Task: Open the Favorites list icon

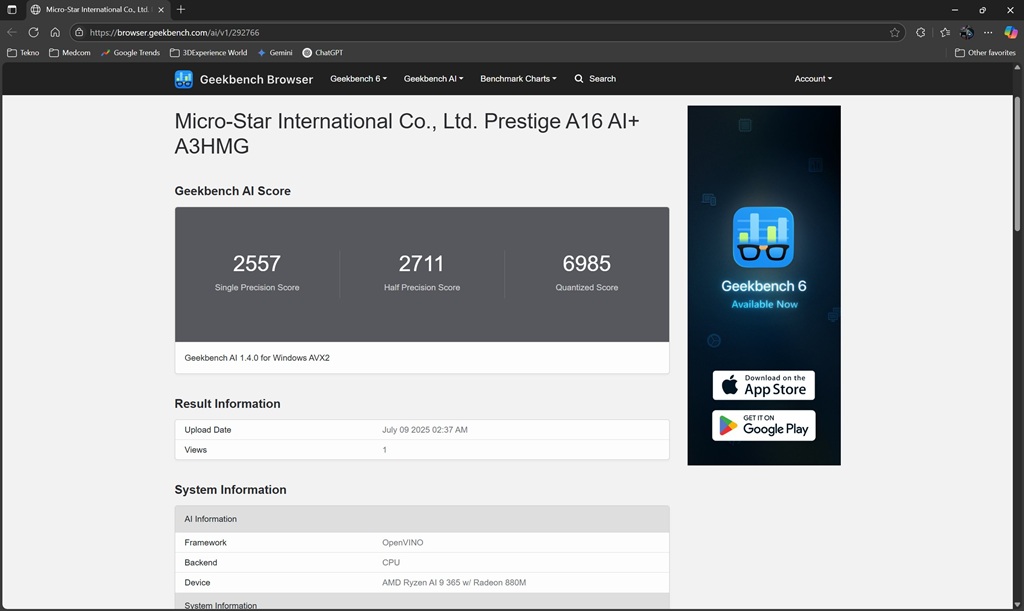Action: tap(945, 32)
